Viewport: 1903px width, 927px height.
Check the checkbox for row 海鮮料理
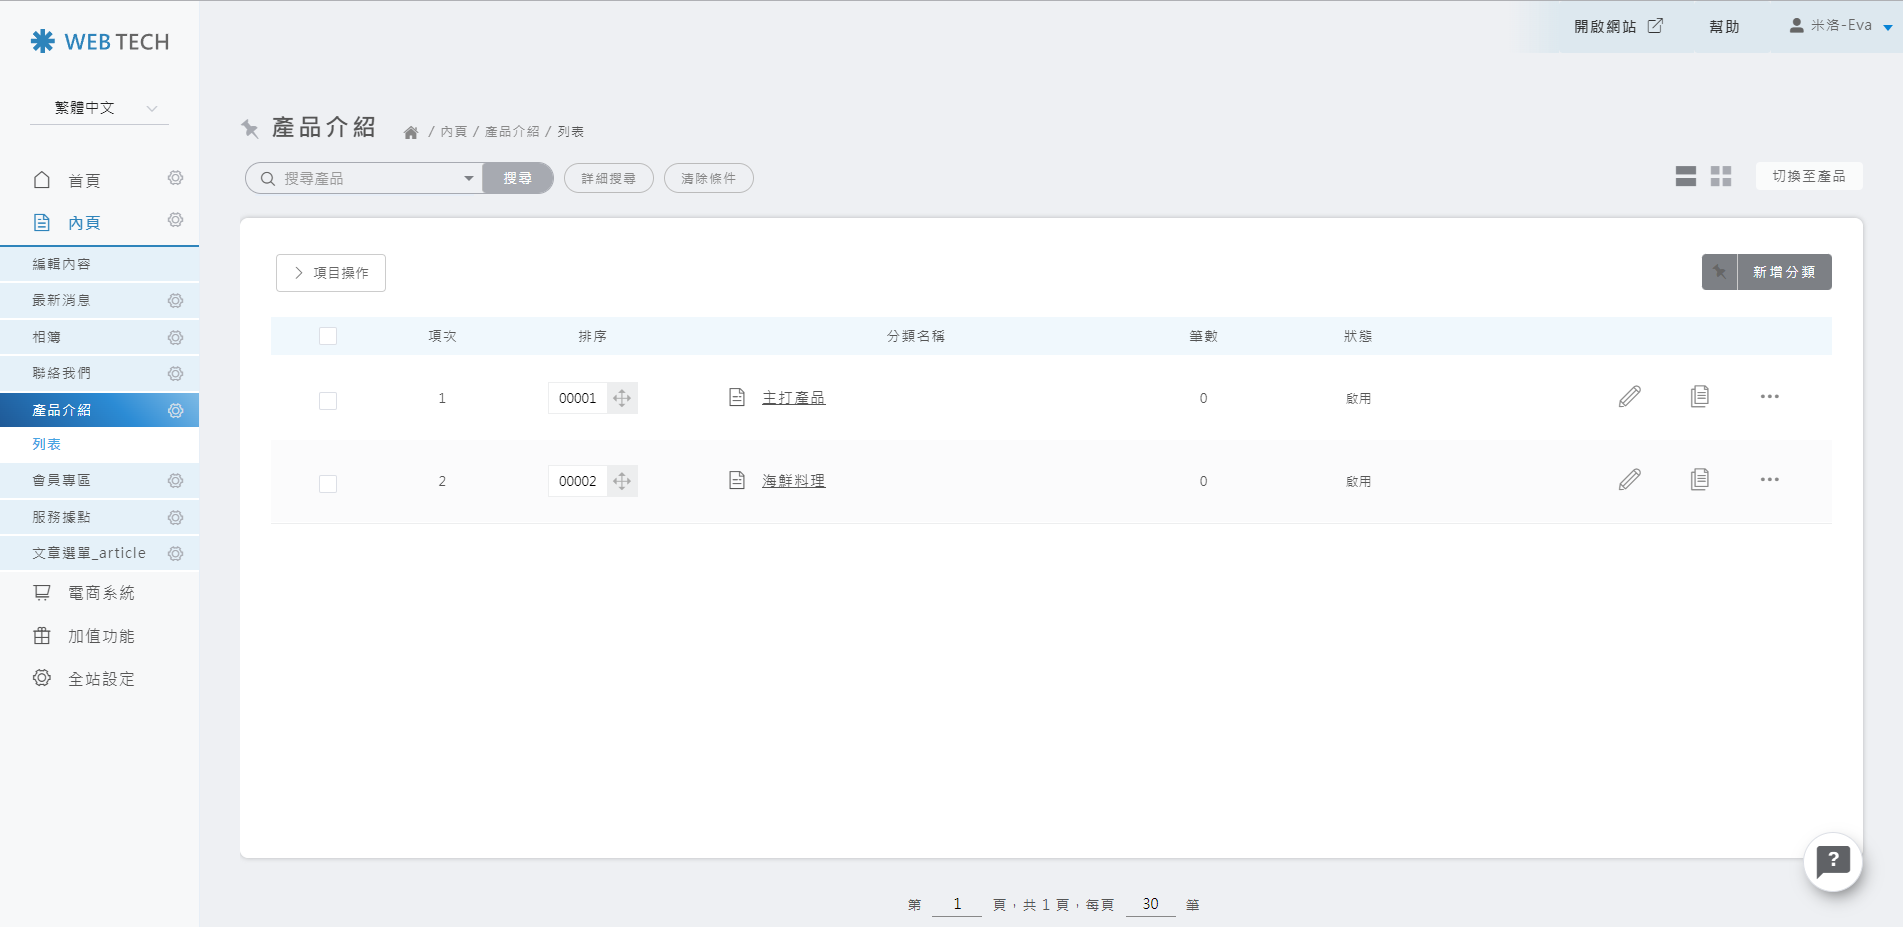328,484
